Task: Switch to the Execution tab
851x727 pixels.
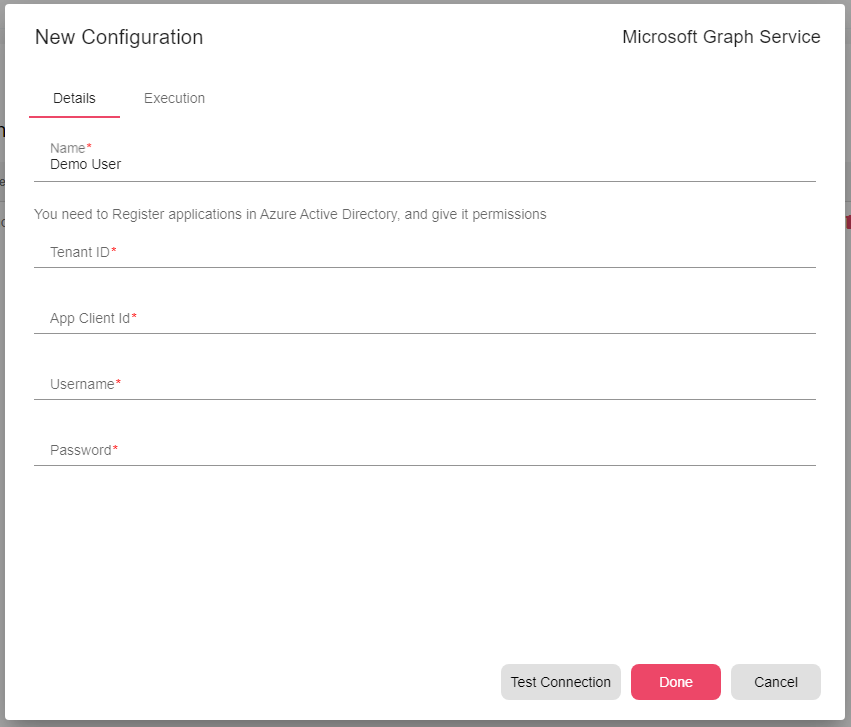Action: tap(174, 98)
